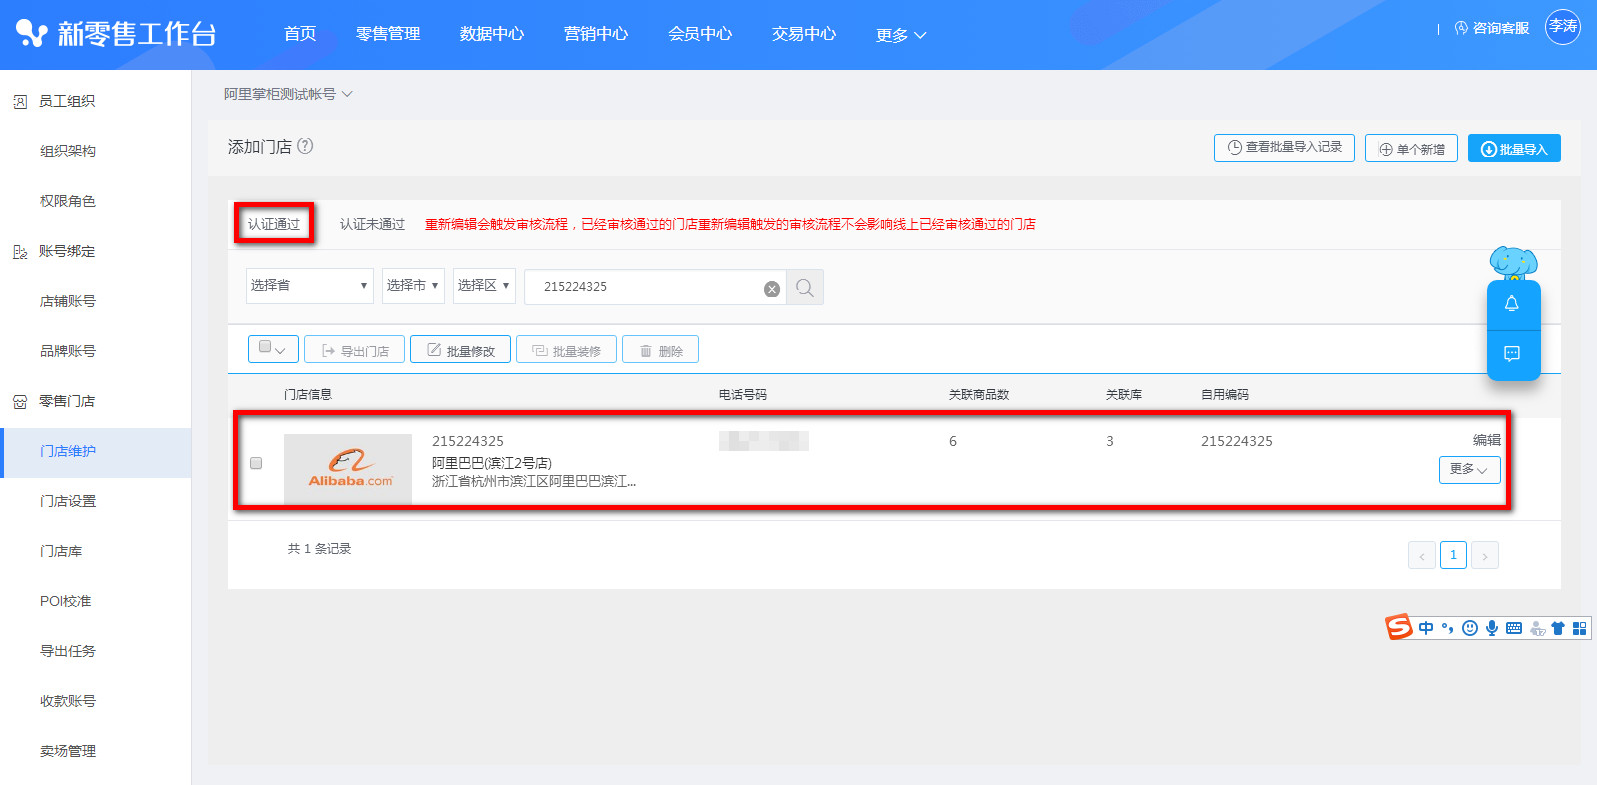Viewport: 1597px width, 785px height.
Task: Switch to the 认证未通过 tab
Action: click(372, 224)
